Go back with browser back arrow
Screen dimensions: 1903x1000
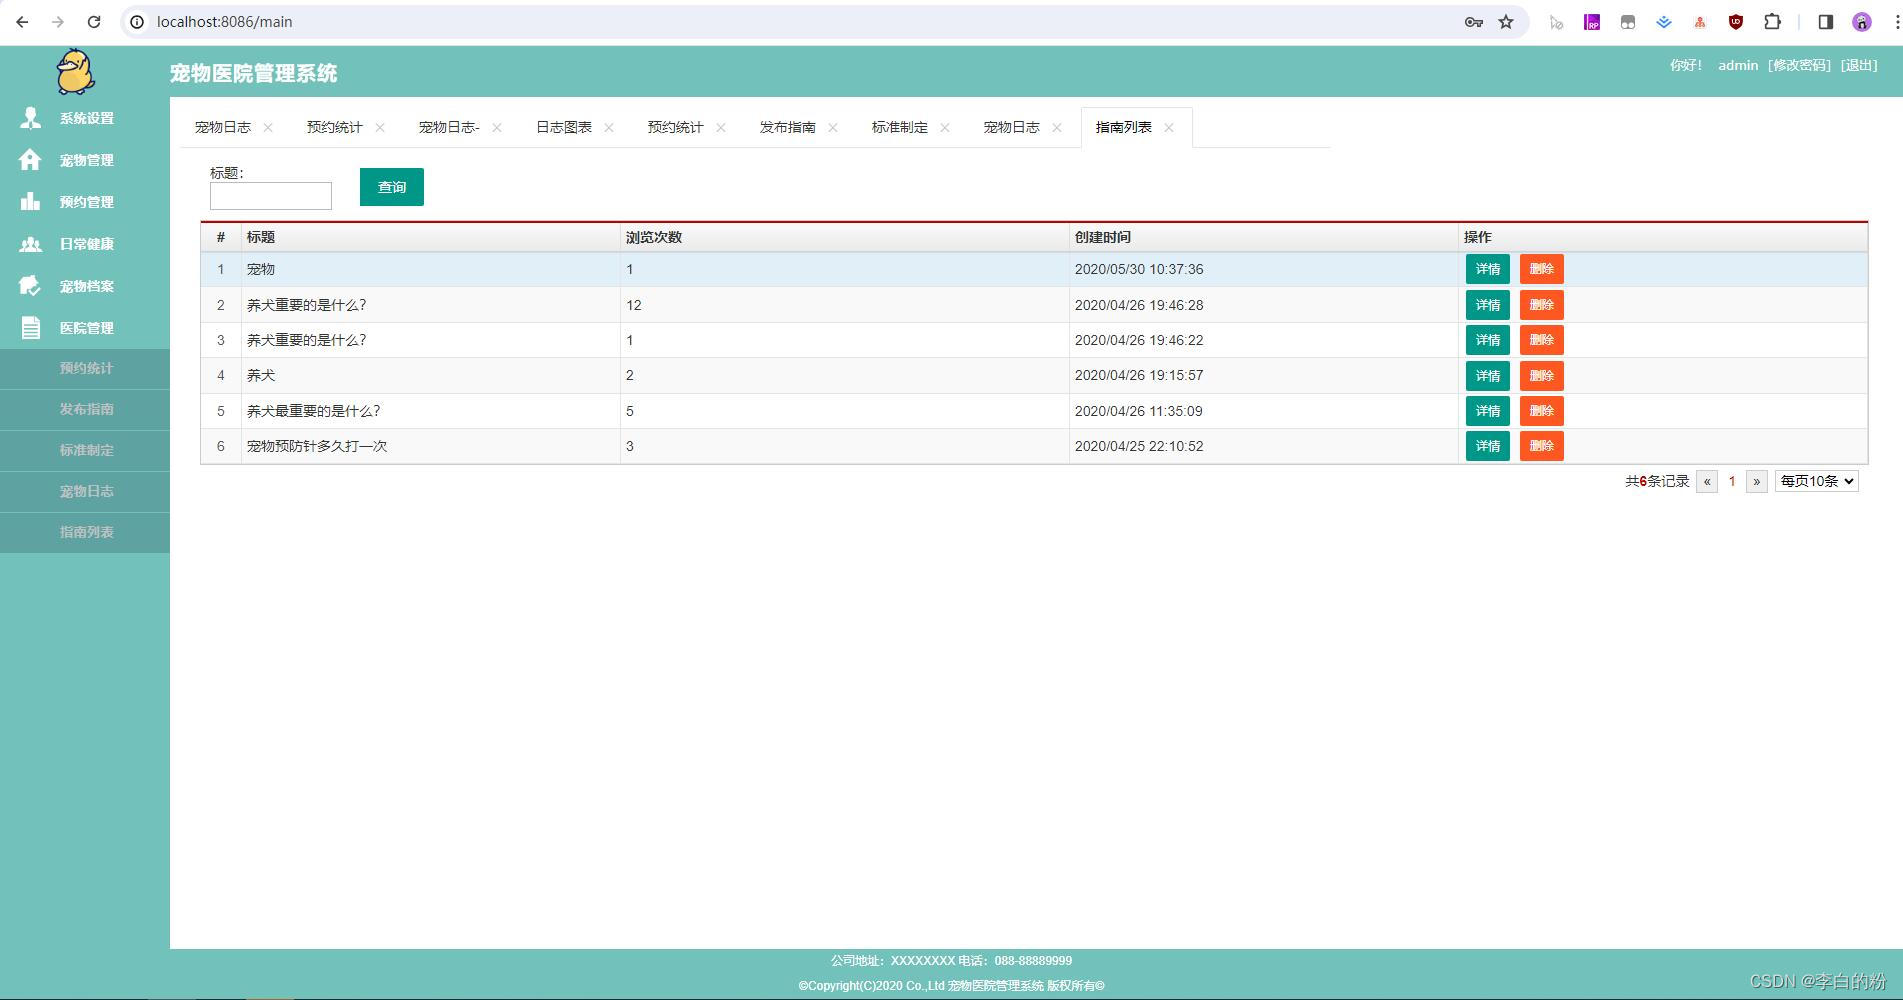[22, 22]
